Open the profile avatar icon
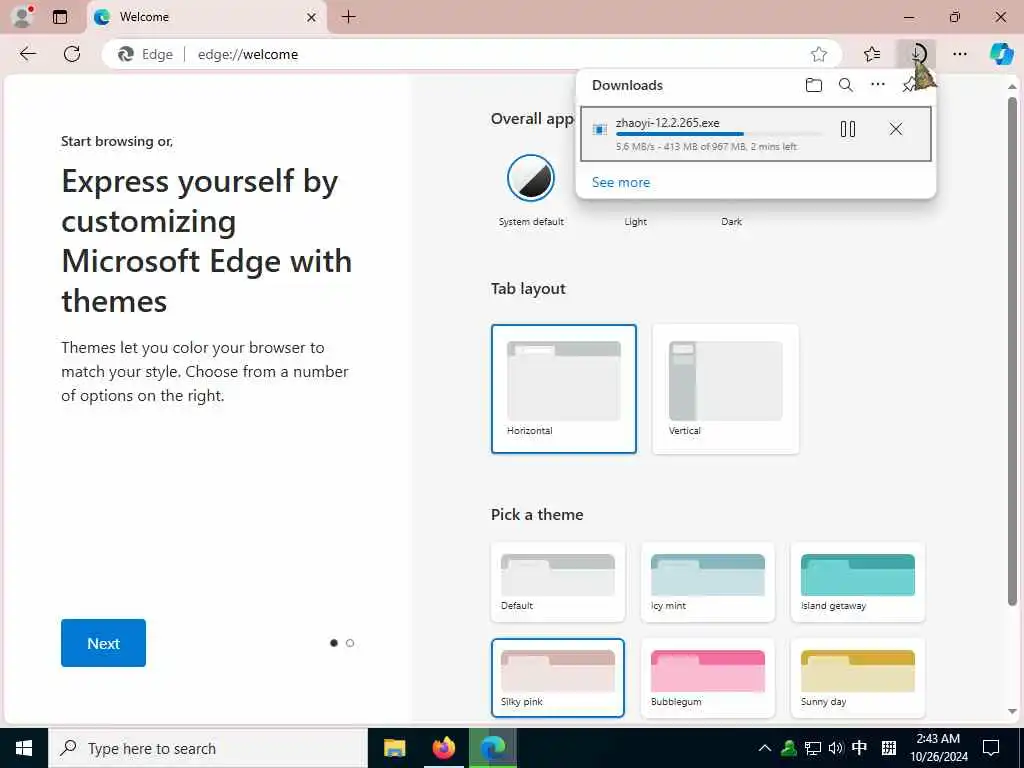Image resolution: width=1024 pixels, height=768 pixels. [x=23, y=16]
